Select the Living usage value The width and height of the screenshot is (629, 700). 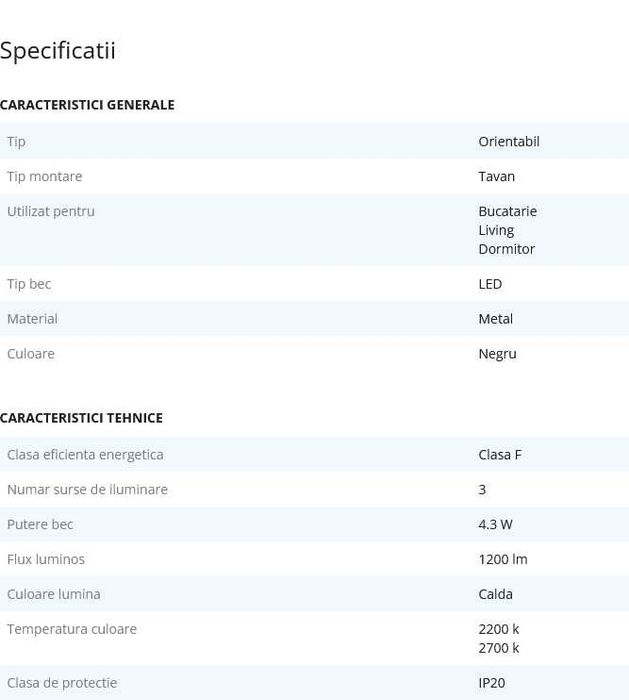496,230
